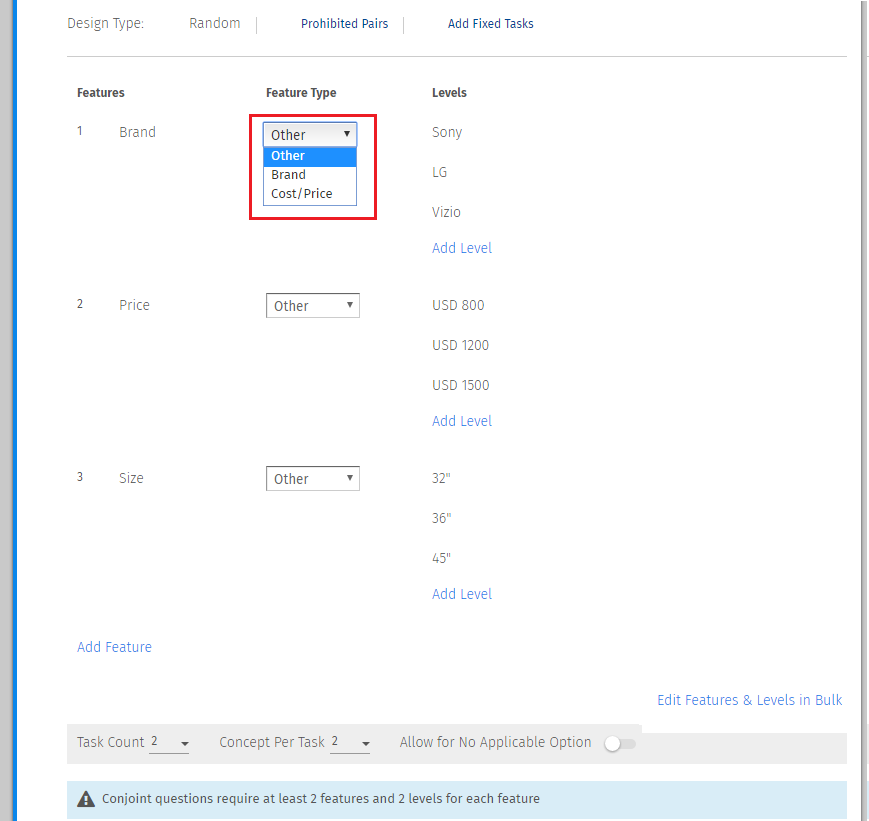Screen dimensions: 869x821
Task: Click Add Level under Size levels
Action: (x=462, y=594)
